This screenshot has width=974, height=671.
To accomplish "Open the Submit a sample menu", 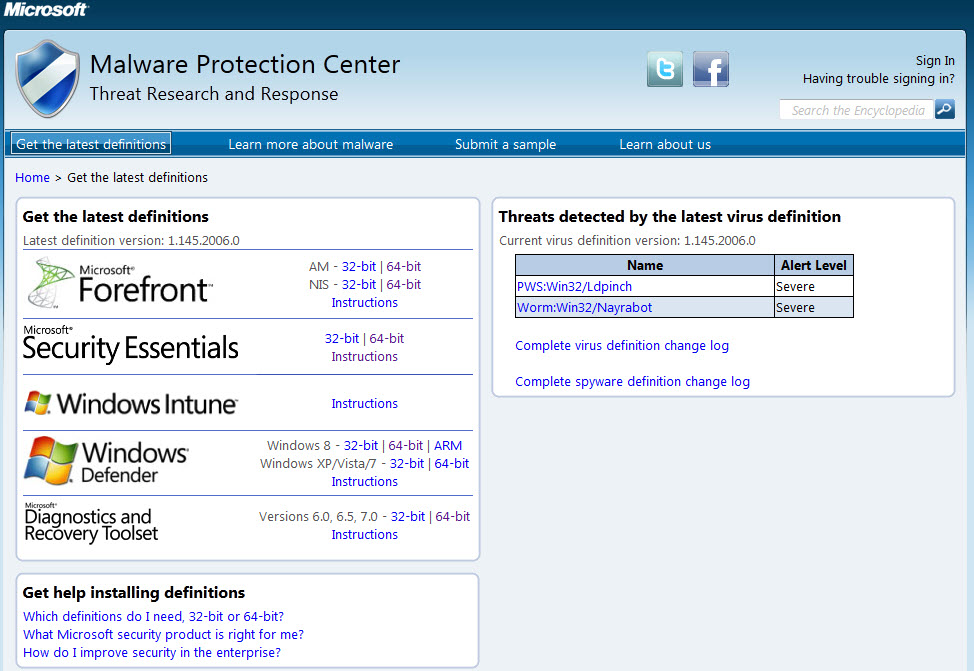I will (x=506, y=144).
